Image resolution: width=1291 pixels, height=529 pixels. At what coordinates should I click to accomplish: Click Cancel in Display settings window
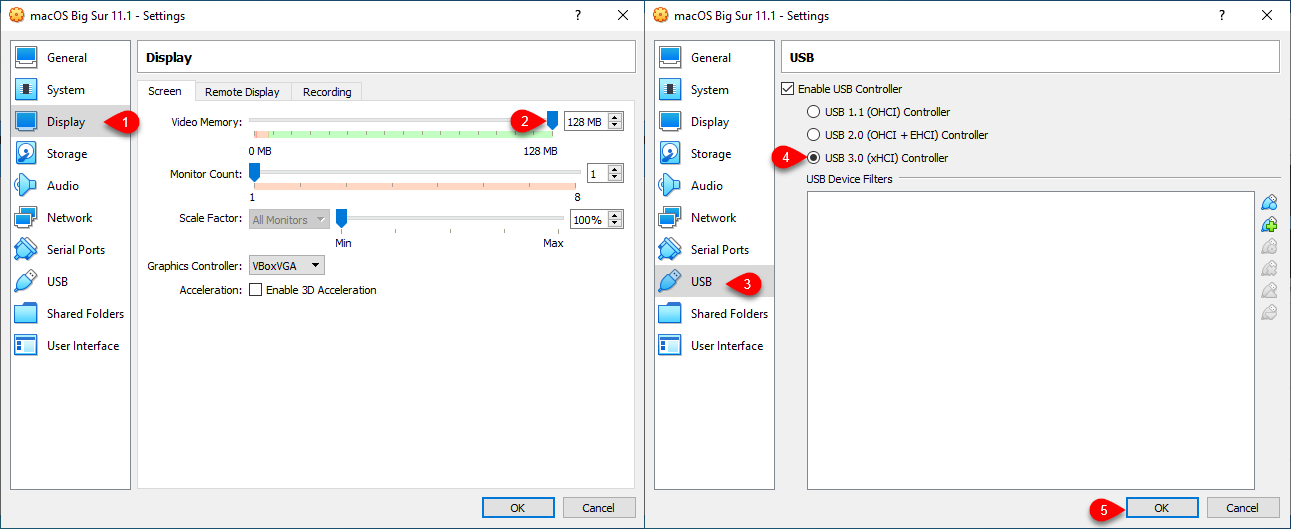598,508
